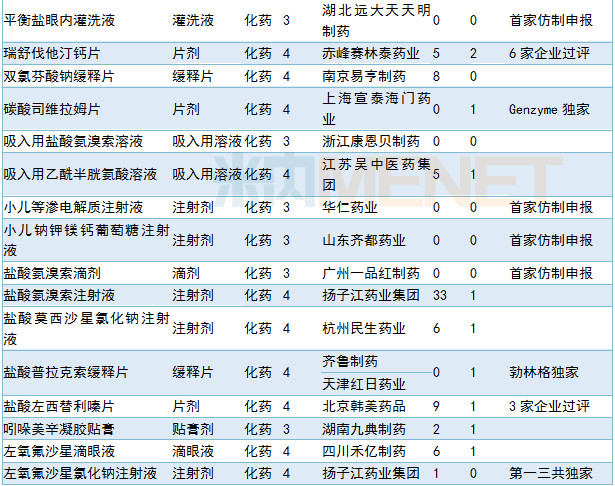Viewport: 615px width, 486px height.
Task: Select drug name 盐酸莫西沙星氯化钠注射液
Action: pos(87,328)
